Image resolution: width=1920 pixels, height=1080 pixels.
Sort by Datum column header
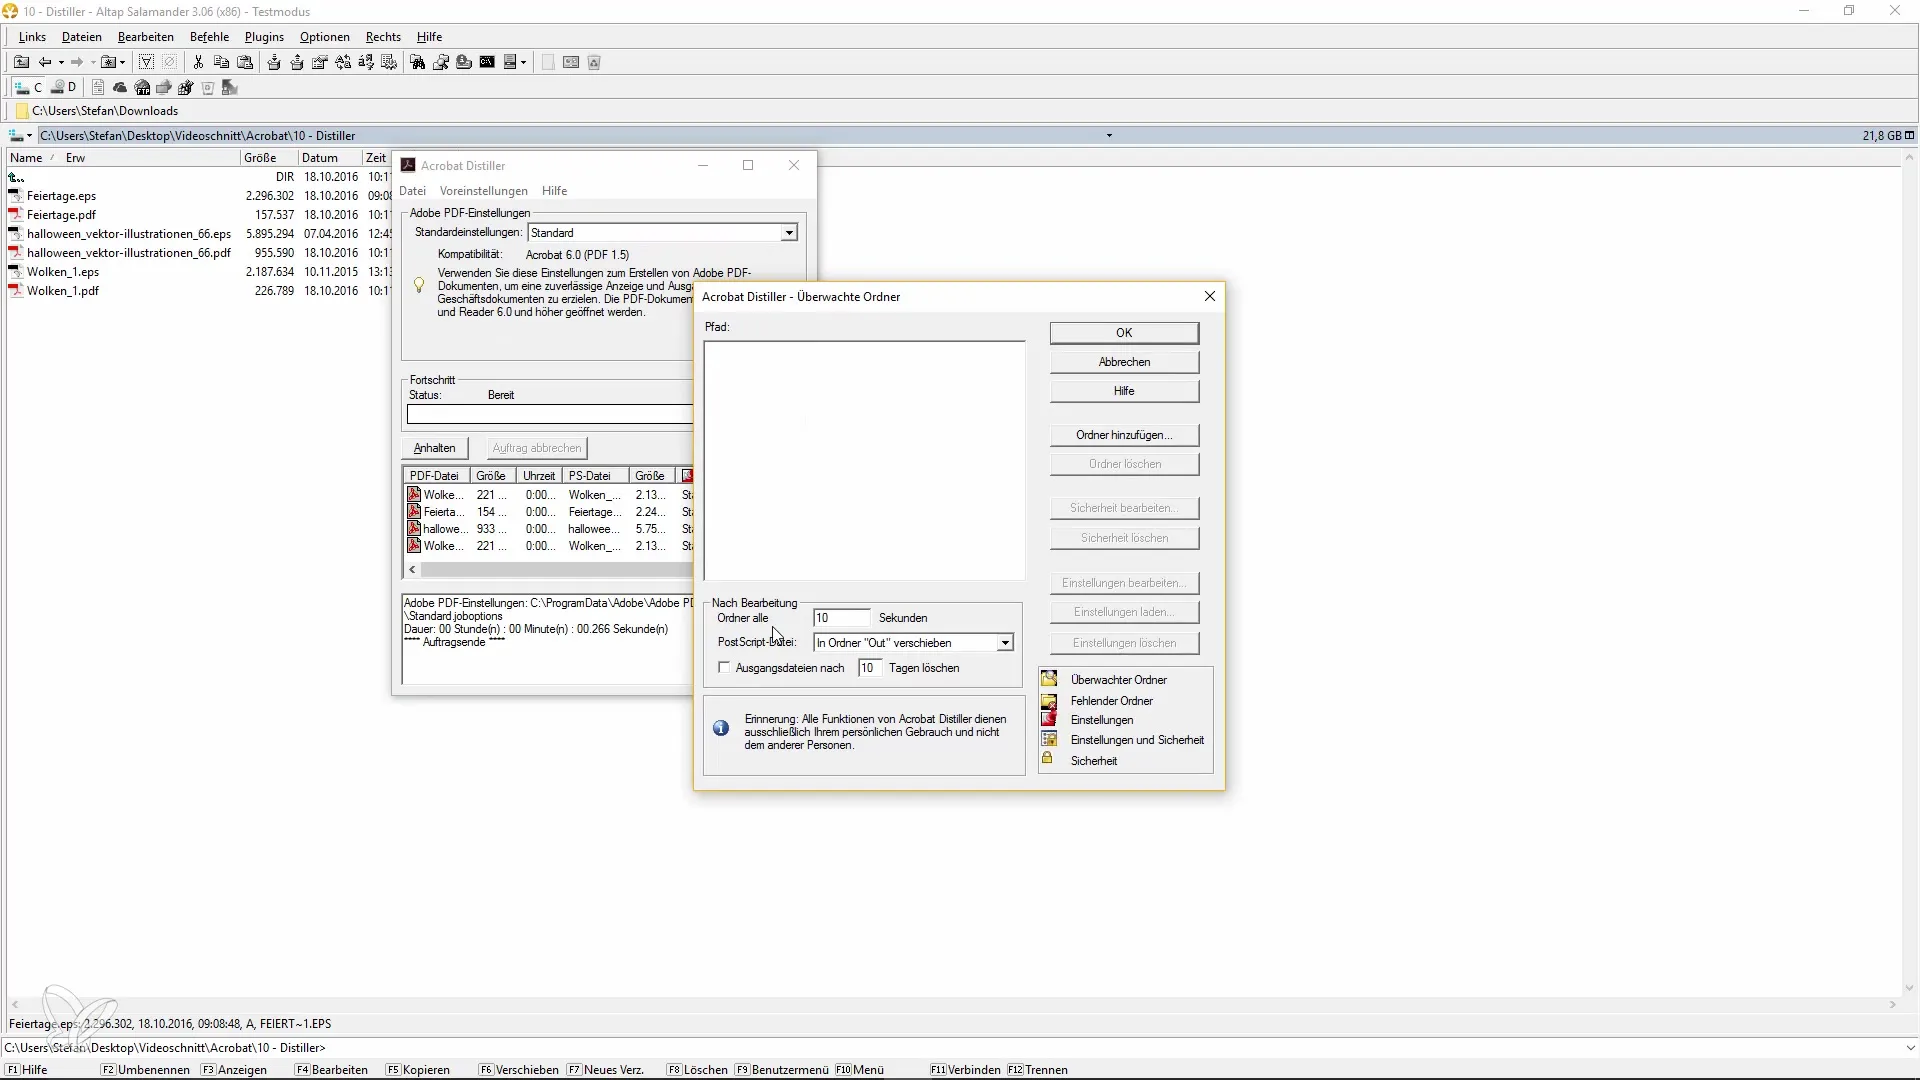tap(329, 158)
